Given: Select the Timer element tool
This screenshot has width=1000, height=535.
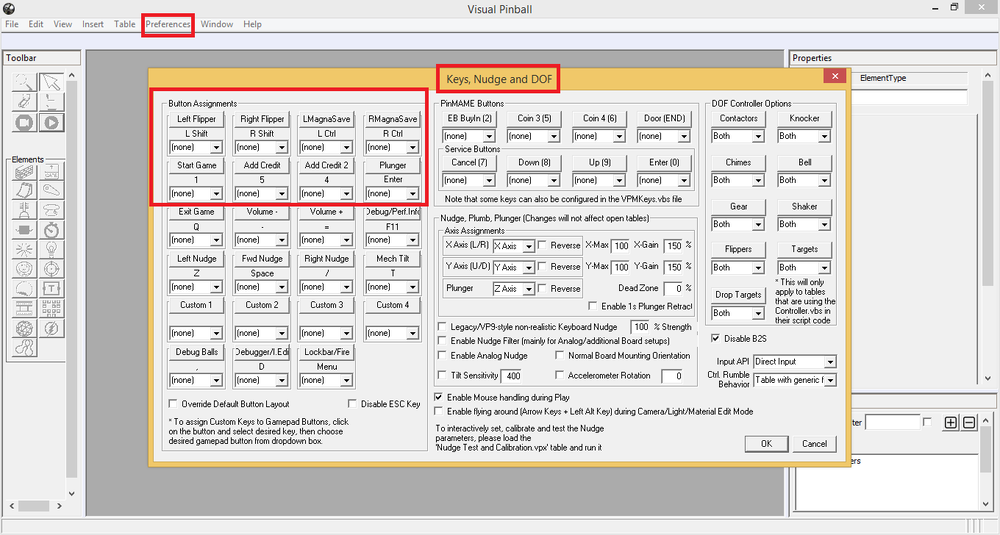Looking at the screenshot, I should point(51,229).
